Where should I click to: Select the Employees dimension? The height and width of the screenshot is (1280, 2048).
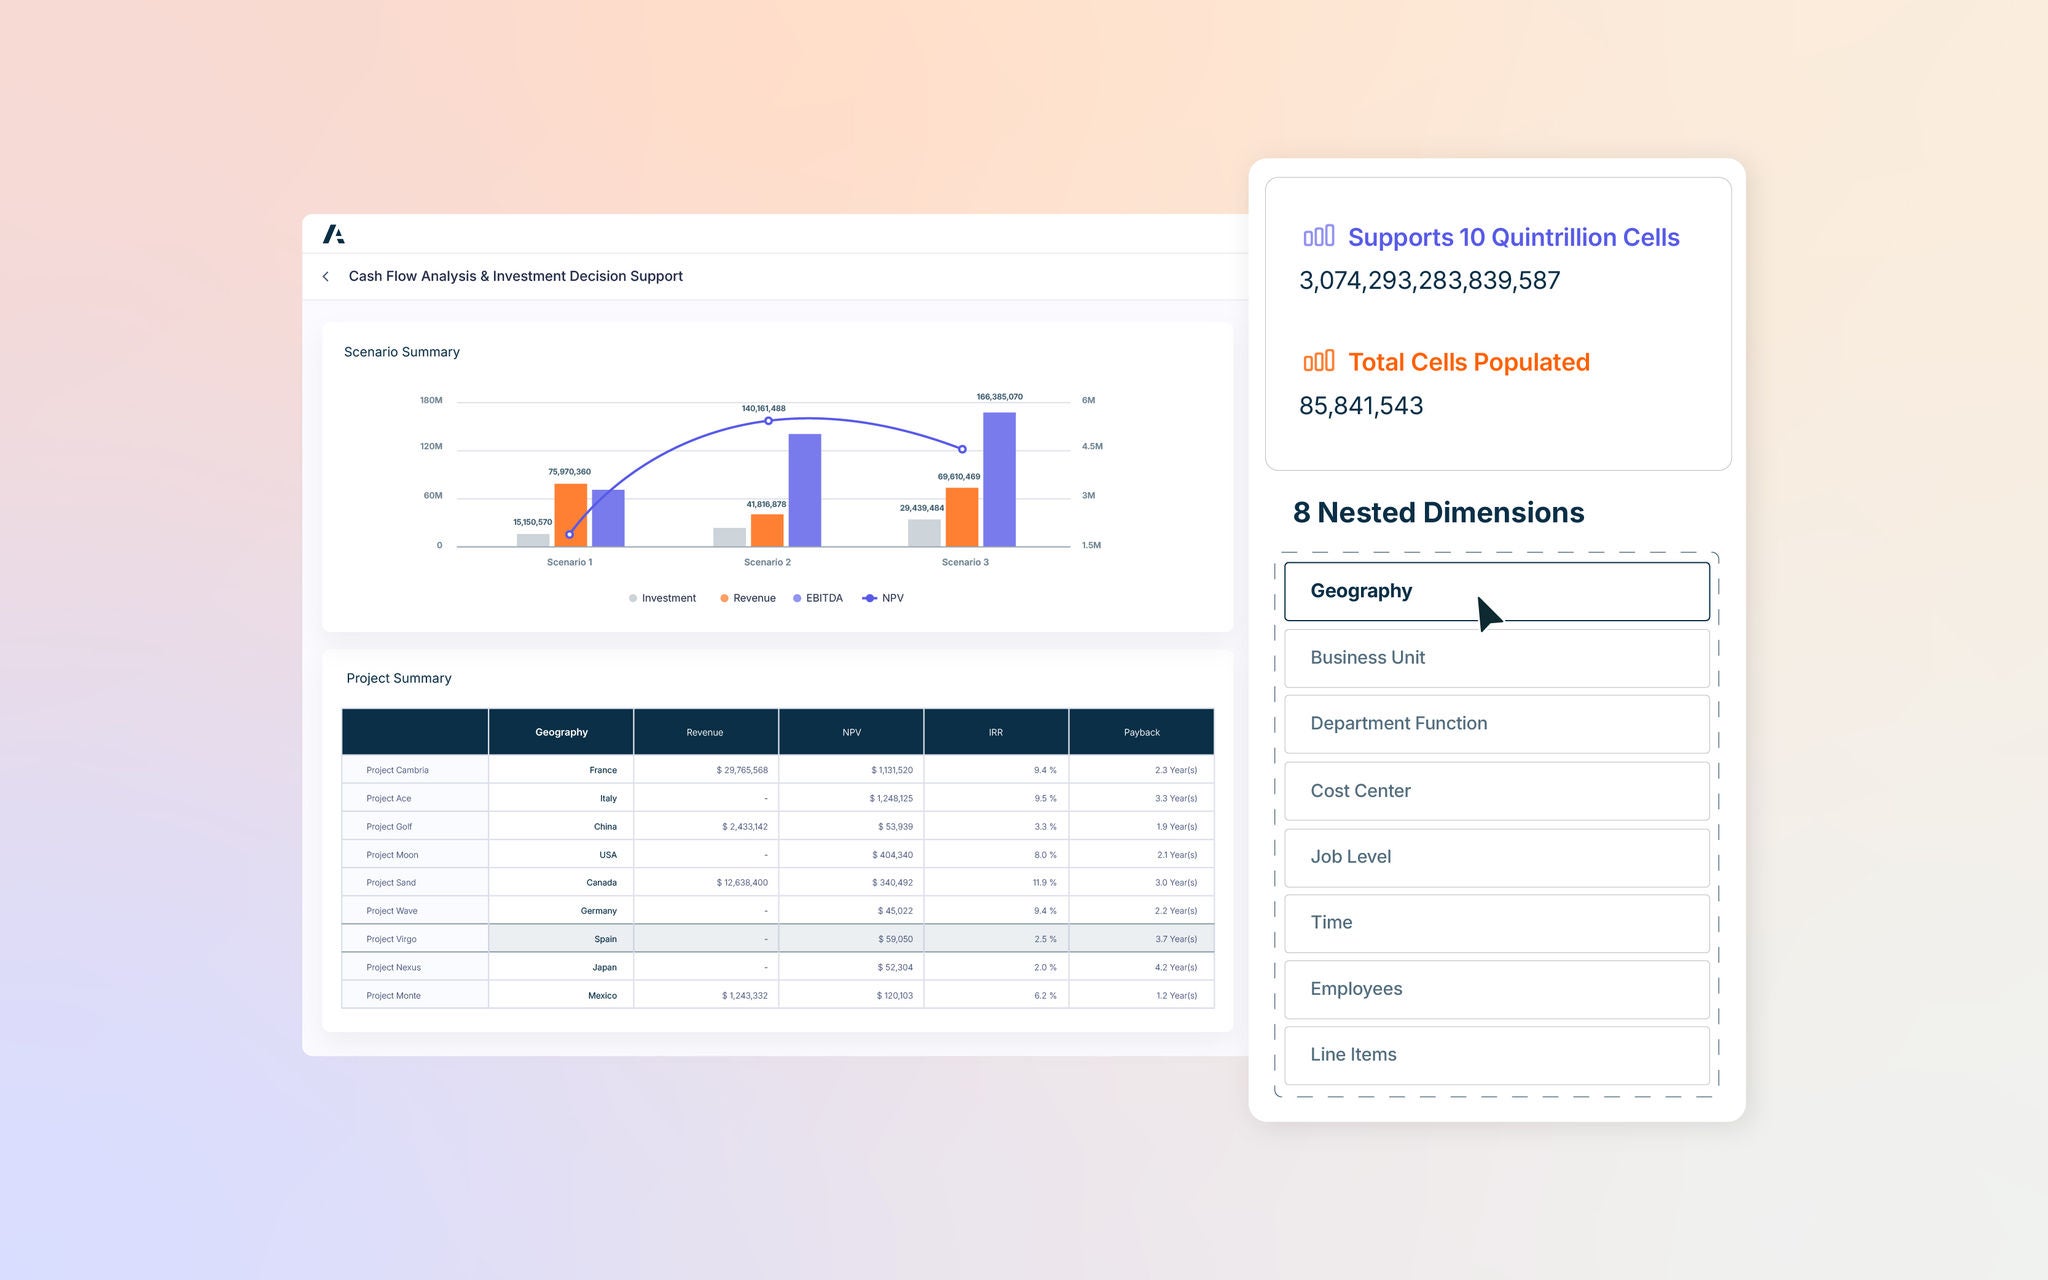click(1496, 989)
